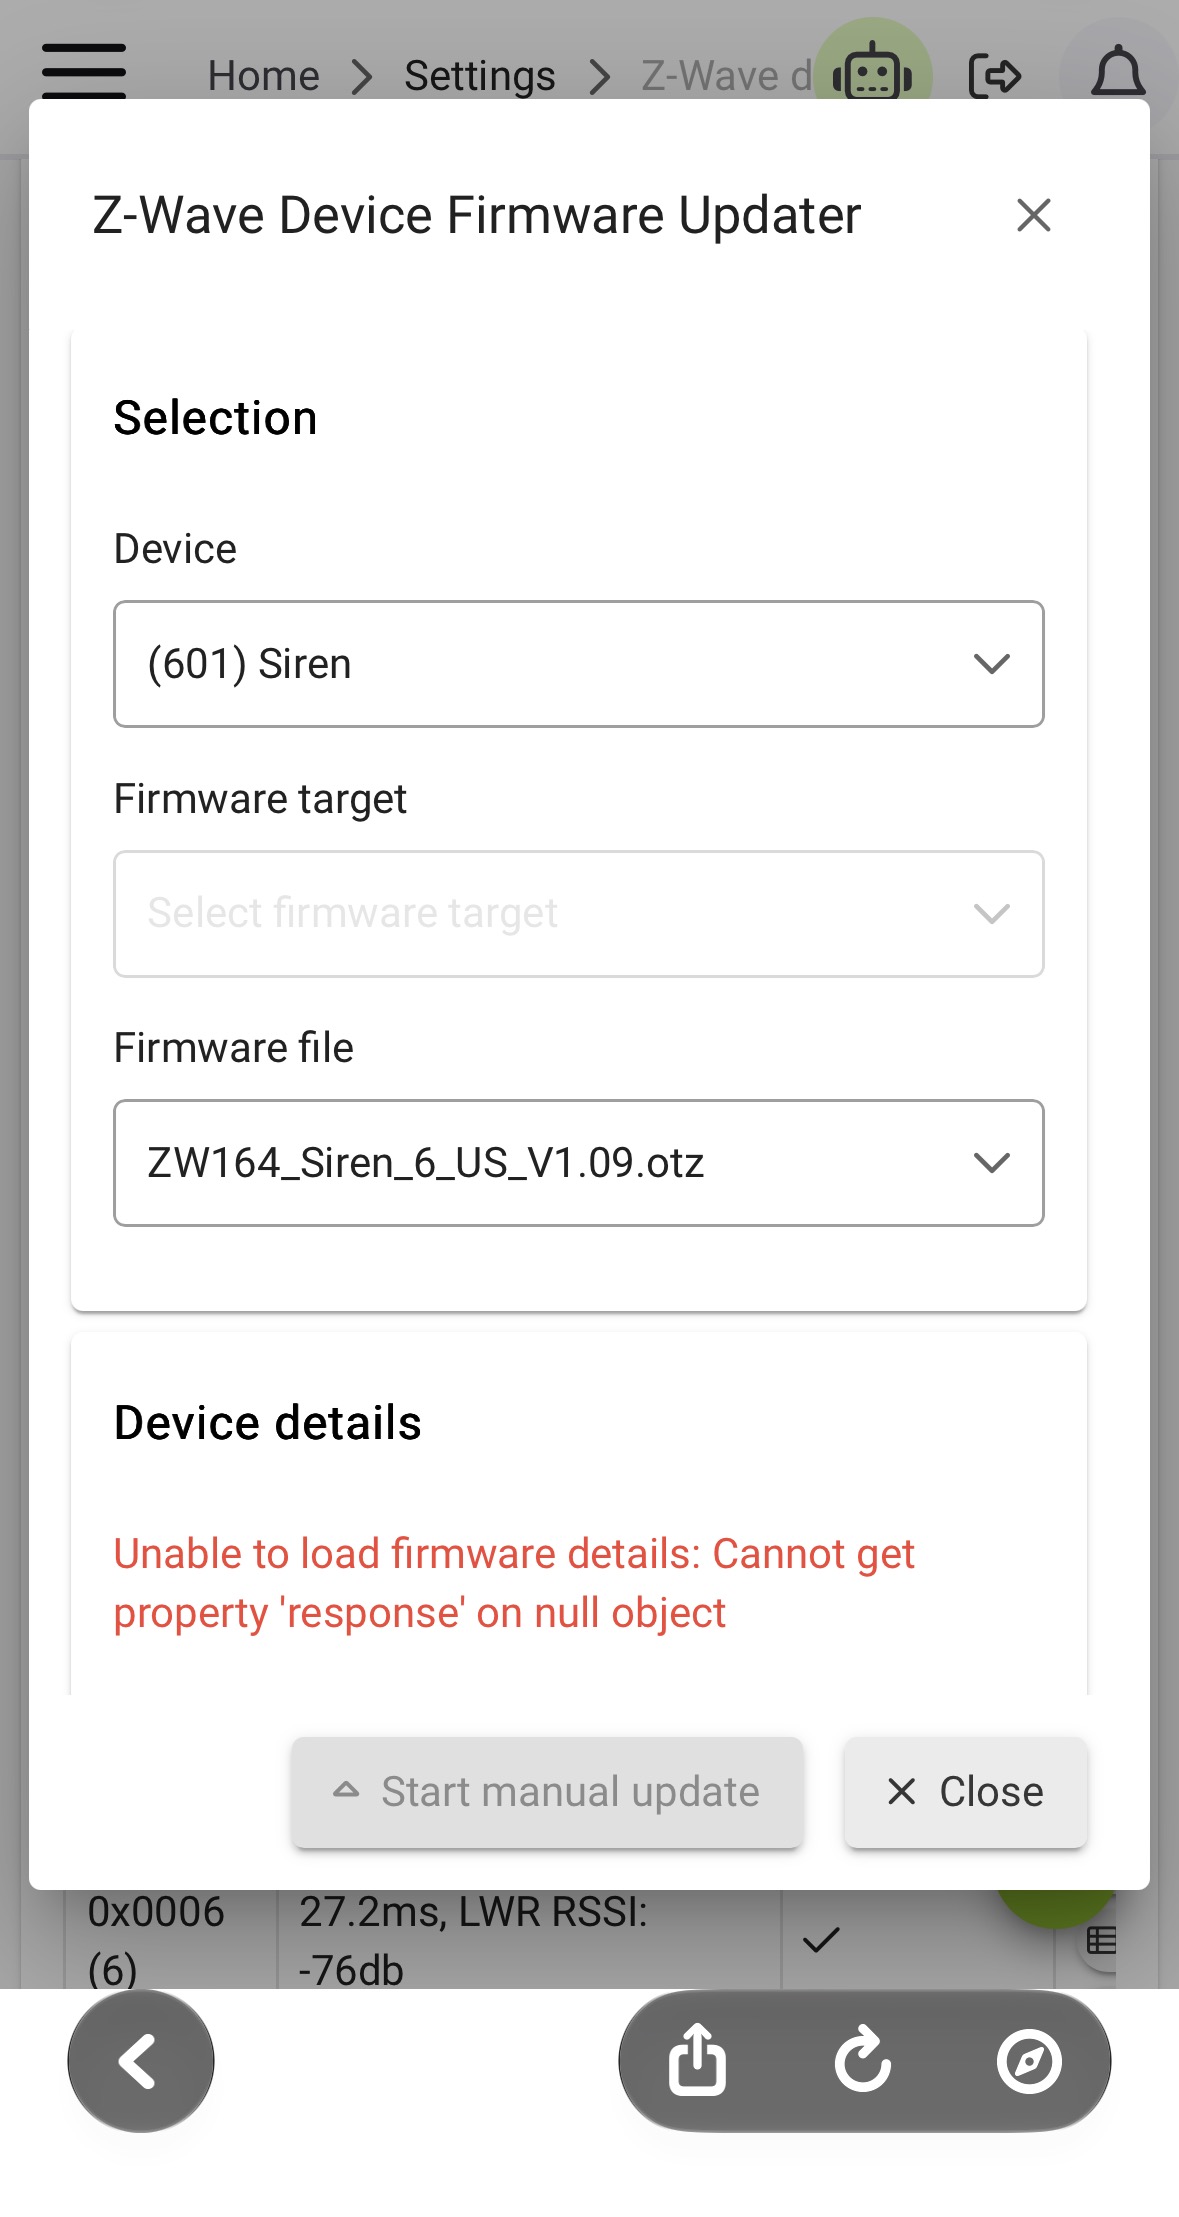Click the checkmark in the table row
Viewport: 1179px width, 2217px height.
pos(821,1940)
